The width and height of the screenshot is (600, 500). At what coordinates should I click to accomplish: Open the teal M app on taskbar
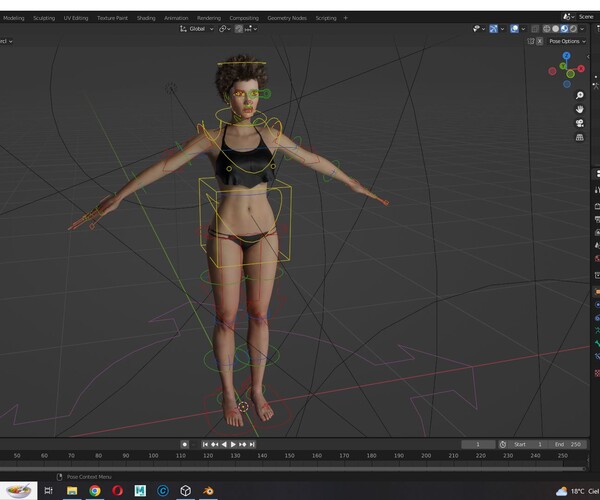[140, 490]
